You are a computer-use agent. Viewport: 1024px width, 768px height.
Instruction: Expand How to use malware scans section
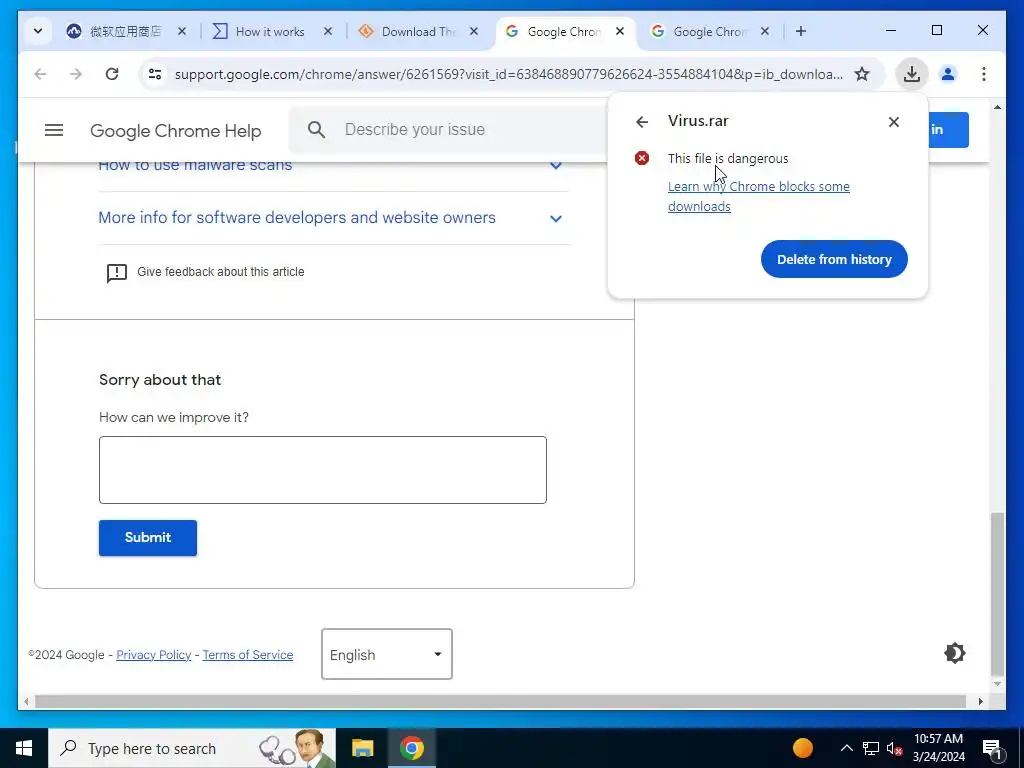333,166
